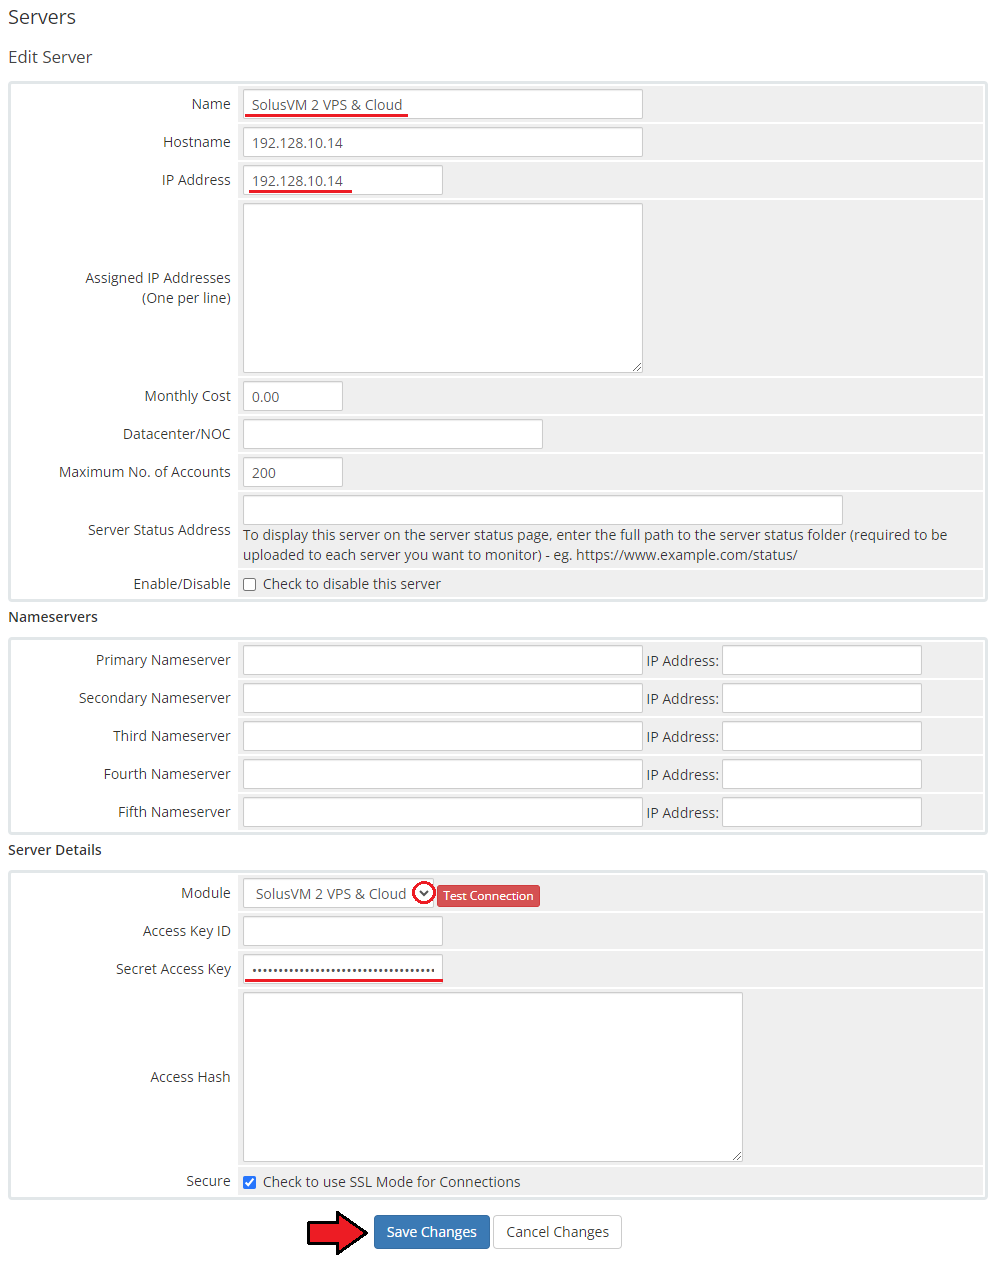This screenshot has height=1262, width=998.
Task: Click the 'Servers' page heading
Action: coord(42,17)
